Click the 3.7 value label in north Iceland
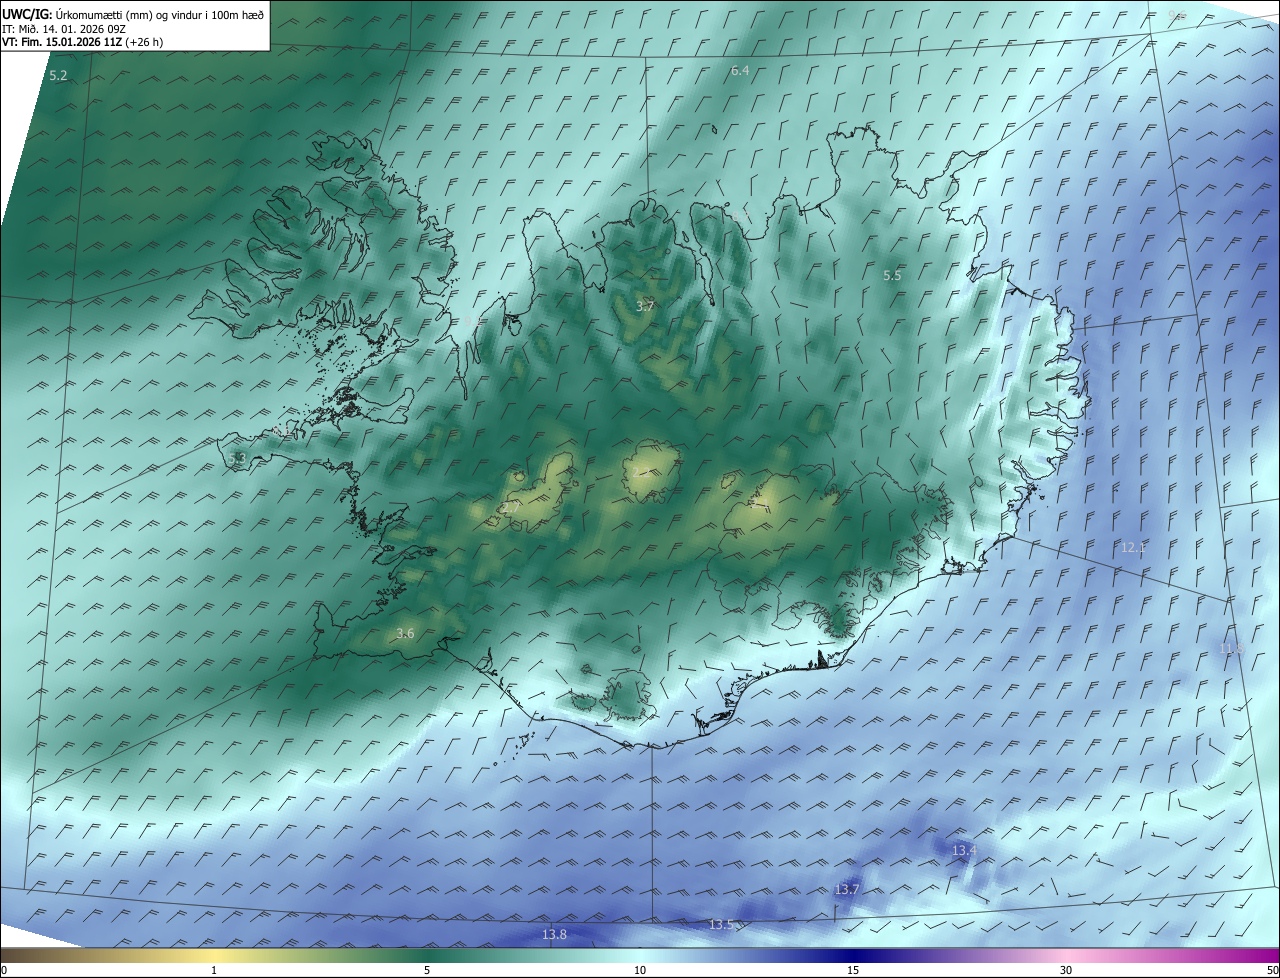 pos(645,306)
